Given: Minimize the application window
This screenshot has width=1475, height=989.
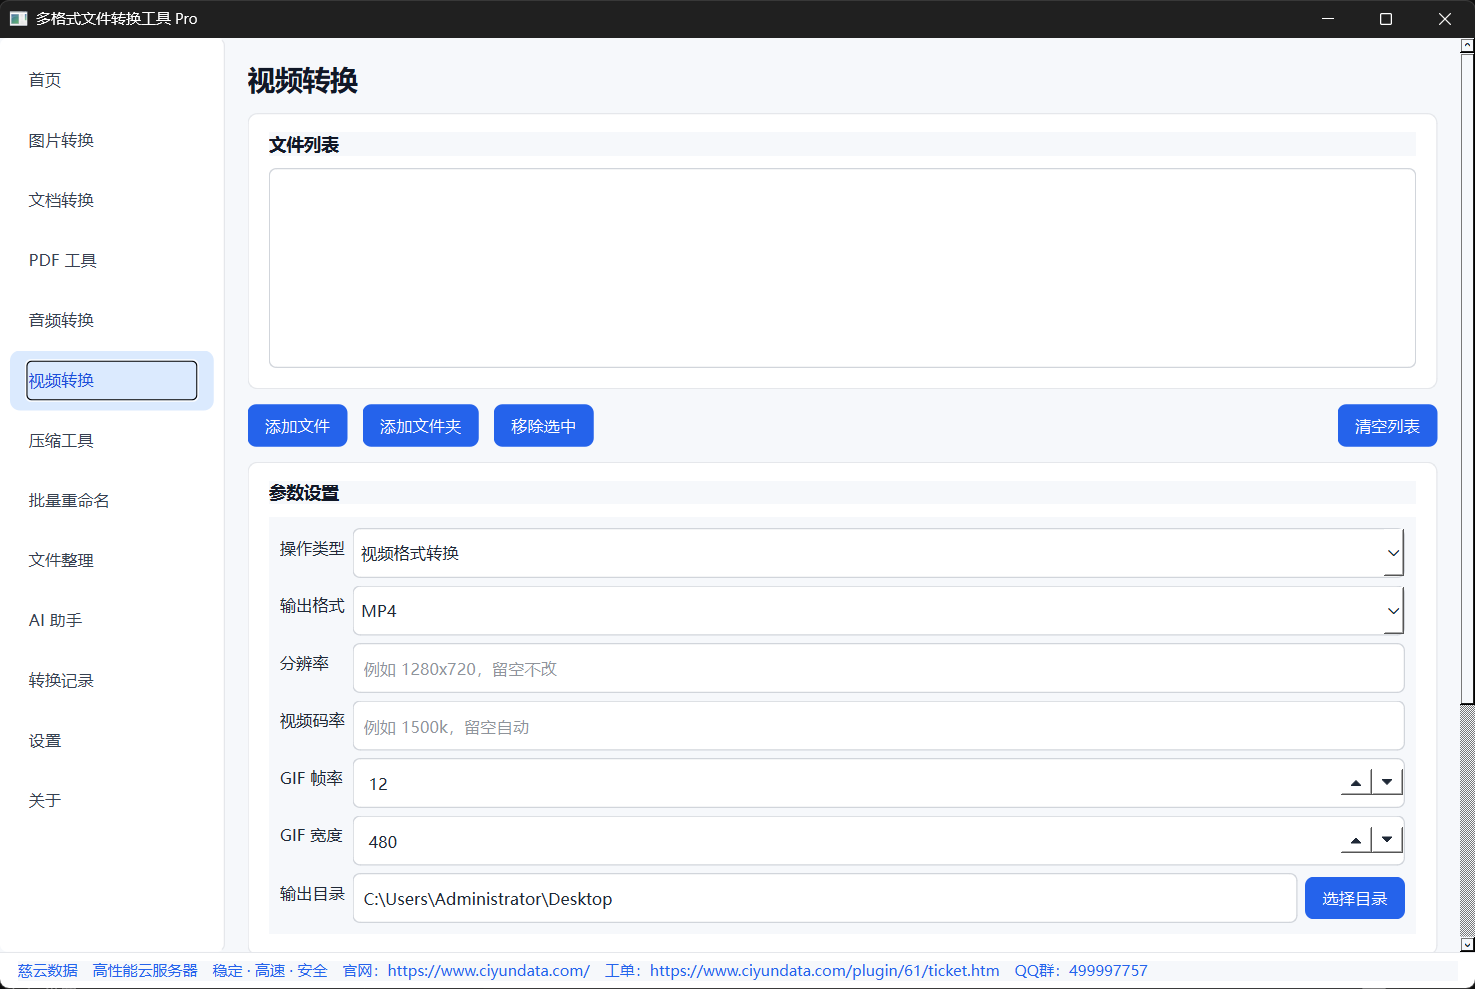Looking at the screenshot, I should tap(1328, 19).
